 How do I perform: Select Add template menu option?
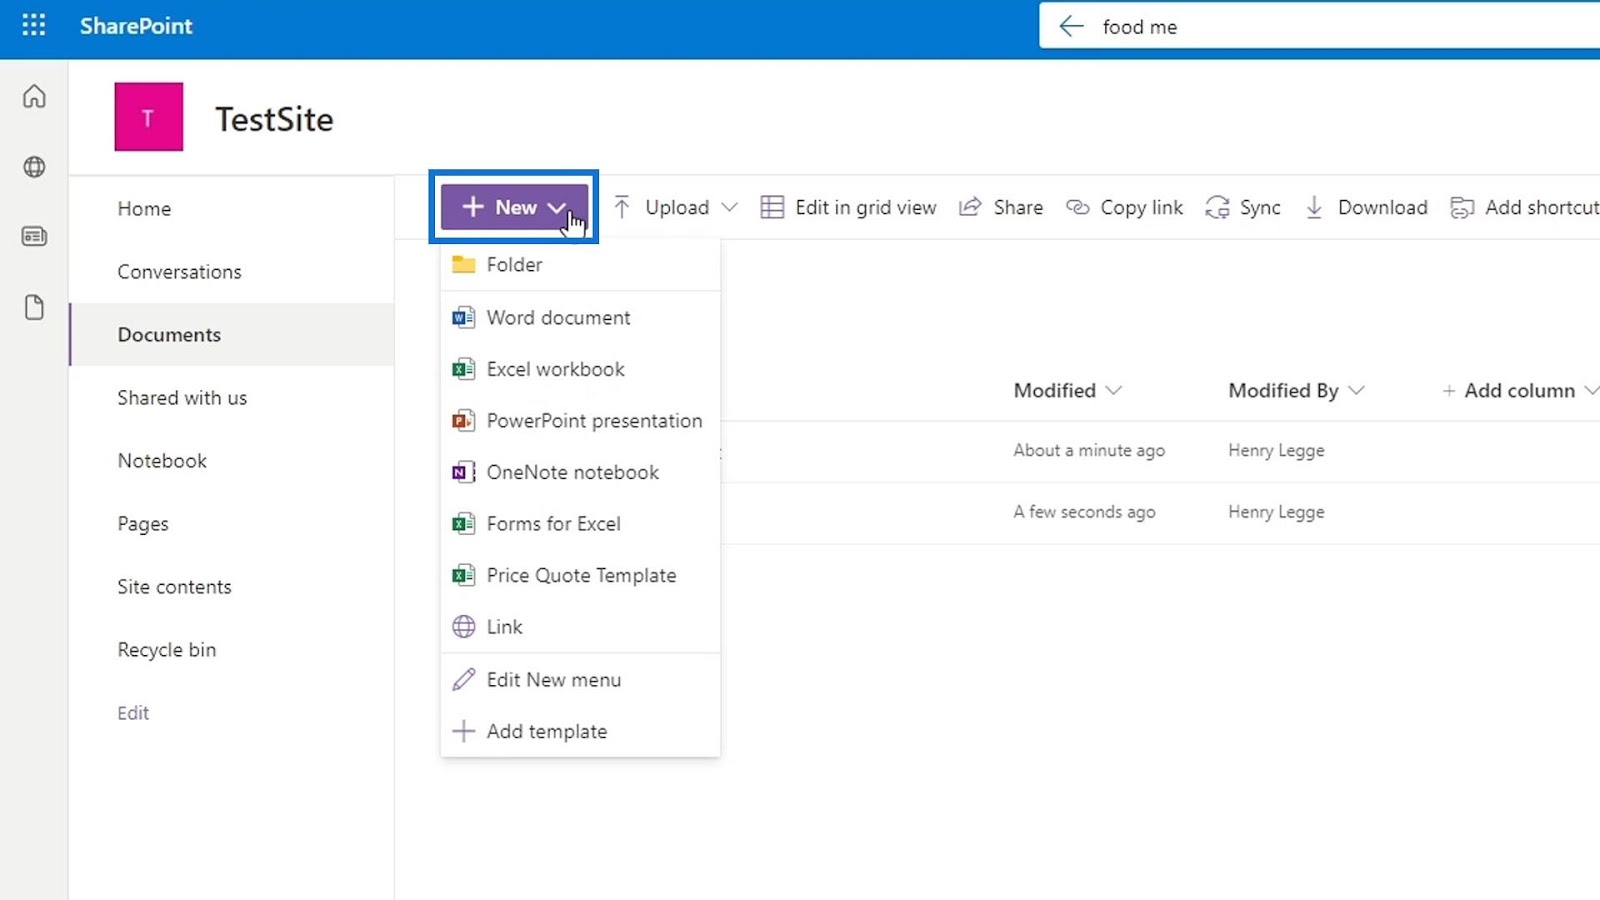(580, 731)
